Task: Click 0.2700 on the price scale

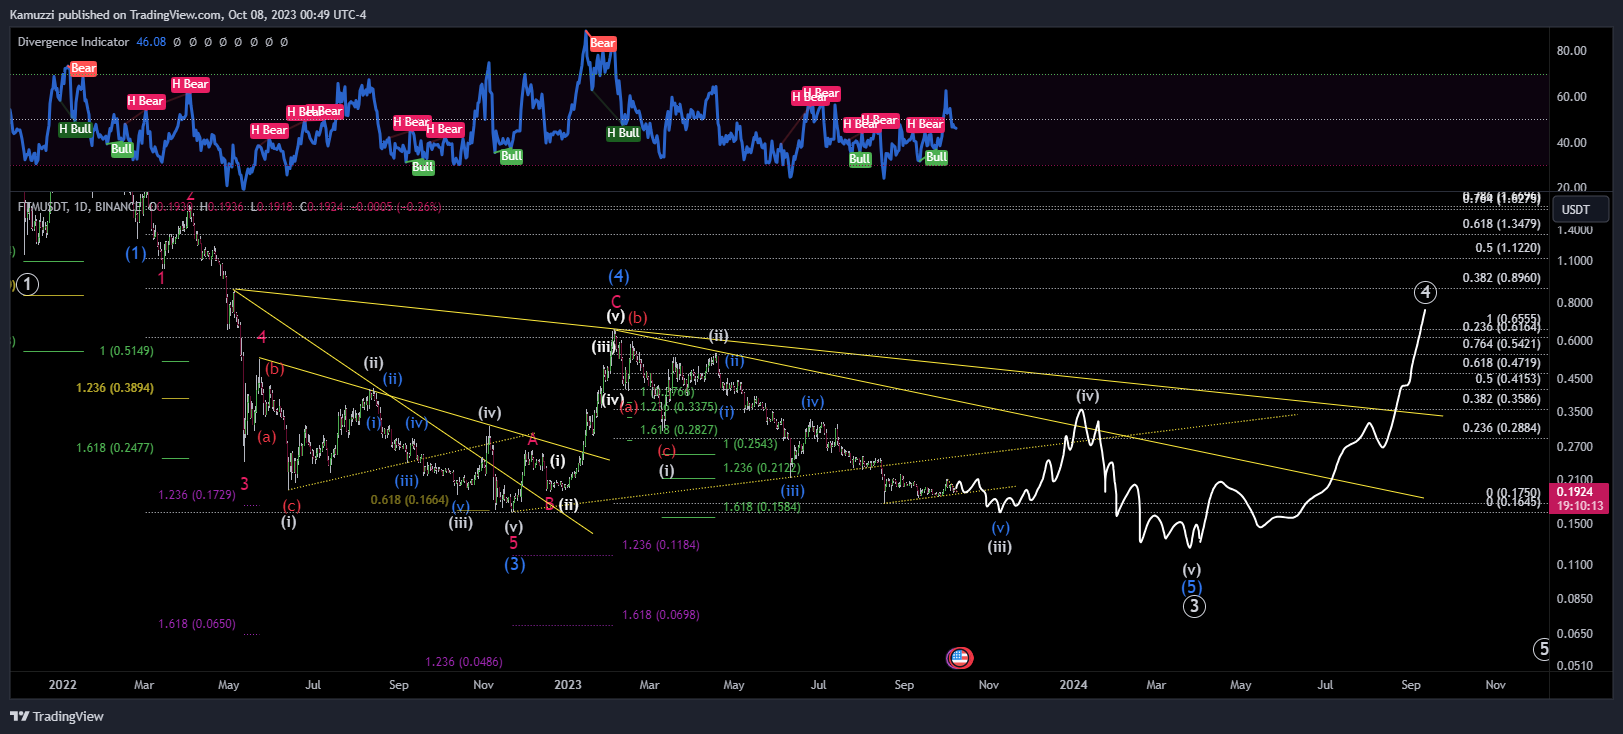Action: tap(1575, 447)
